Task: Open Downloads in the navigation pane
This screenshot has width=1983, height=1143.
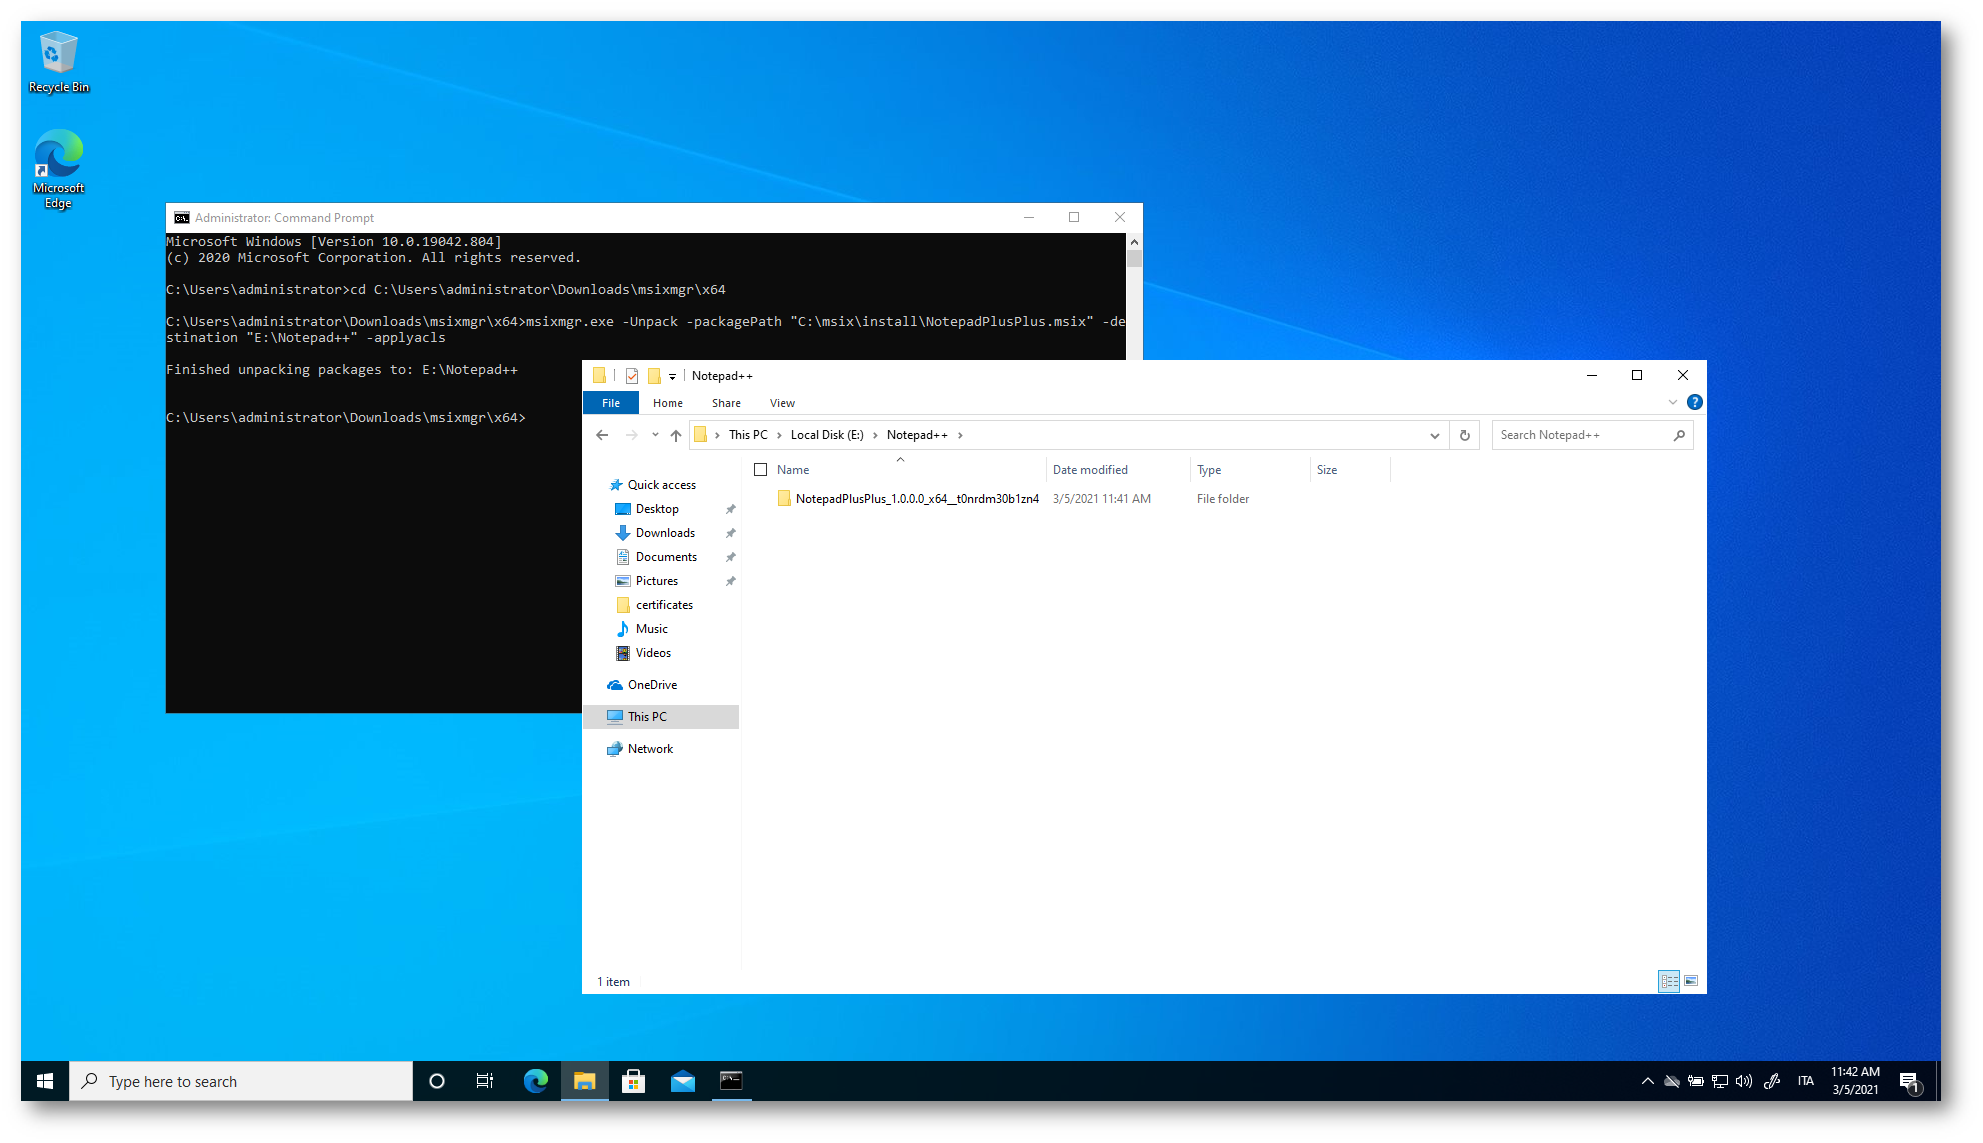Action: click(665, 533)
